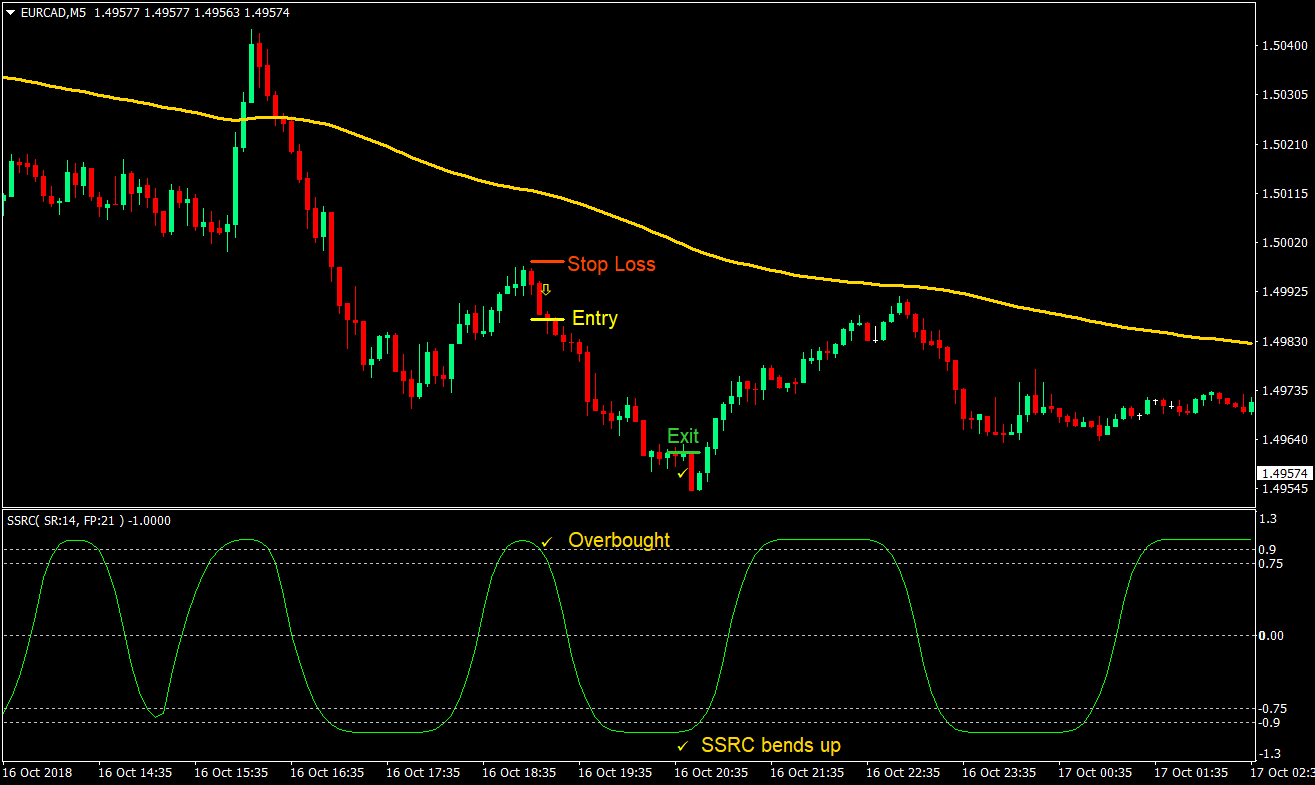This screenshot has width=1315, height=785.
Task: Click the 16 Oct 2018 axis label
Action: pyautogui.click(x=40, y=773)
